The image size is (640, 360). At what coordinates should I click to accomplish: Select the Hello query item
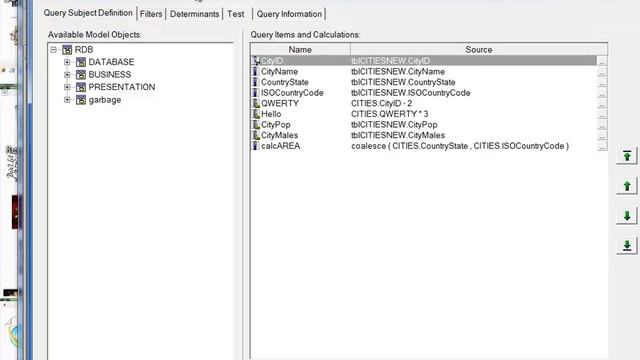point(271,114)
